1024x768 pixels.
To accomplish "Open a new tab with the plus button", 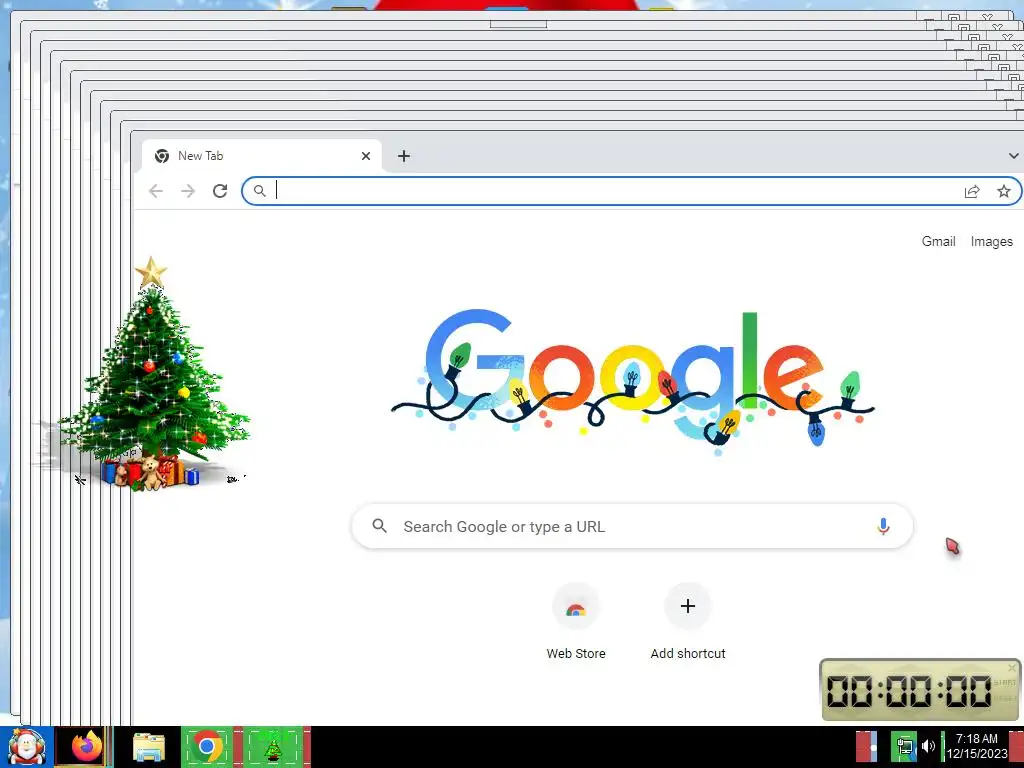I will click(x=404, y=156).
